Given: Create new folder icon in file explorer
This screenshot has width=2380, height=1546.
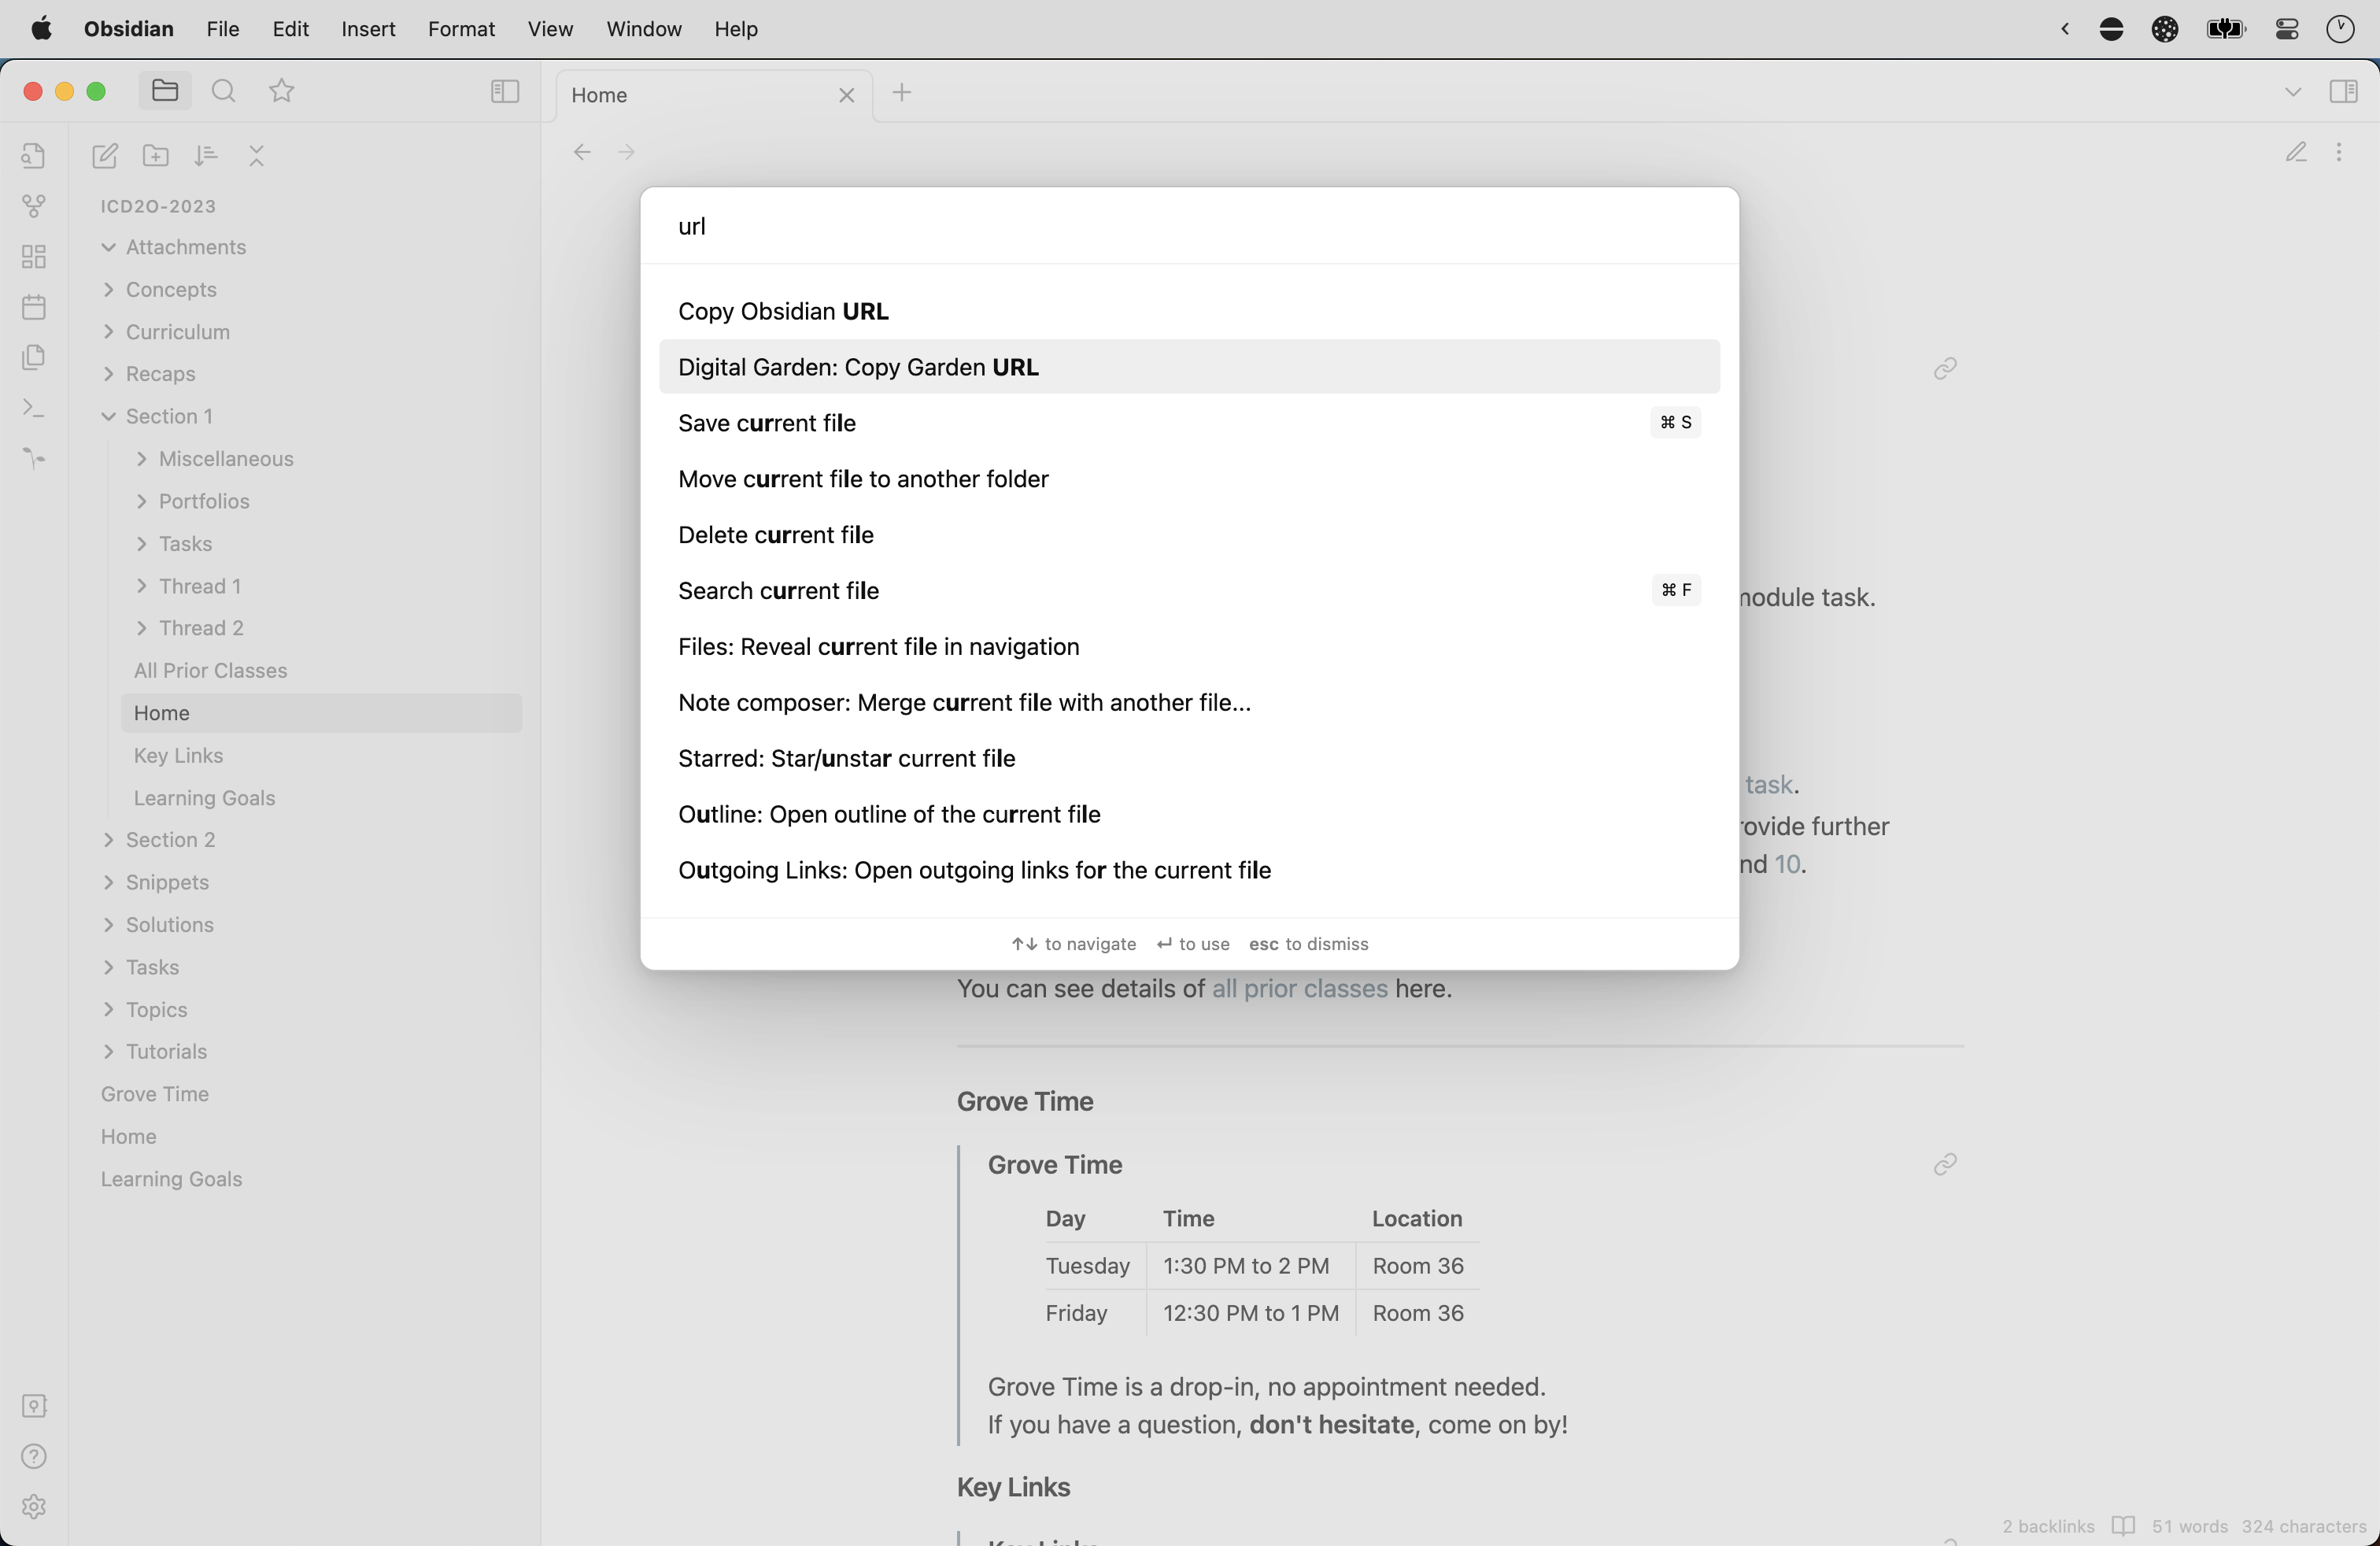Looking at the screenshot, I should click(156, 155).
